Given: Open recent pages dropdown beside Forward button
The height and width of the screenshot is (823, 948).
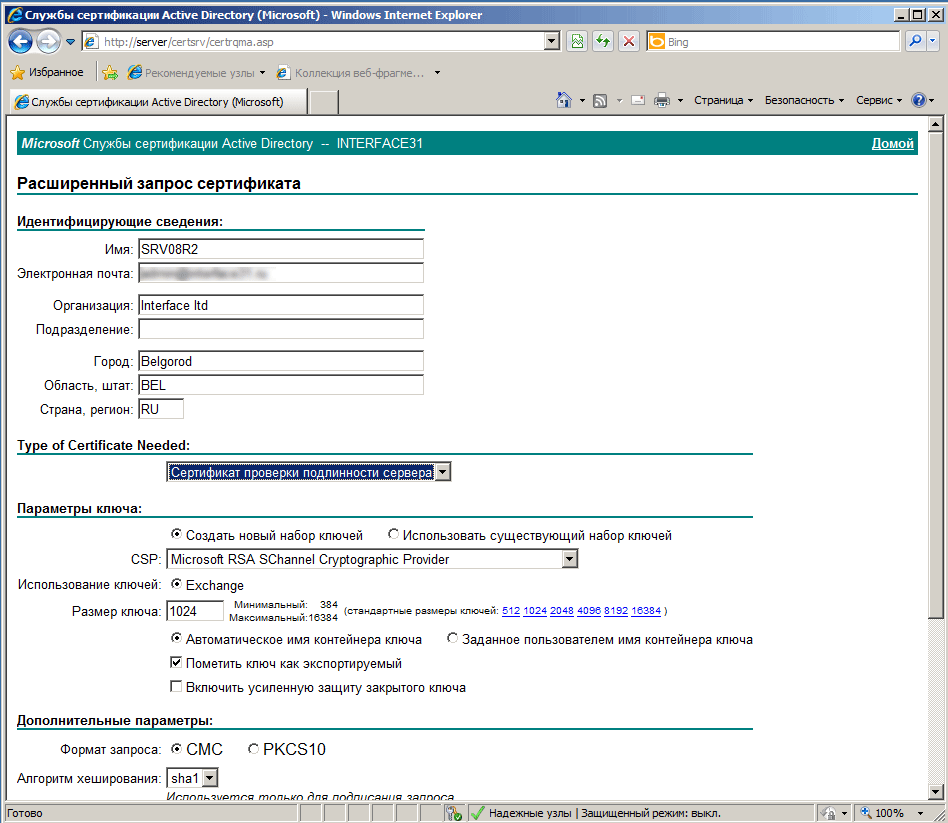Looking at the screenshot, I should pyautogui.click(x=70, y=42).
